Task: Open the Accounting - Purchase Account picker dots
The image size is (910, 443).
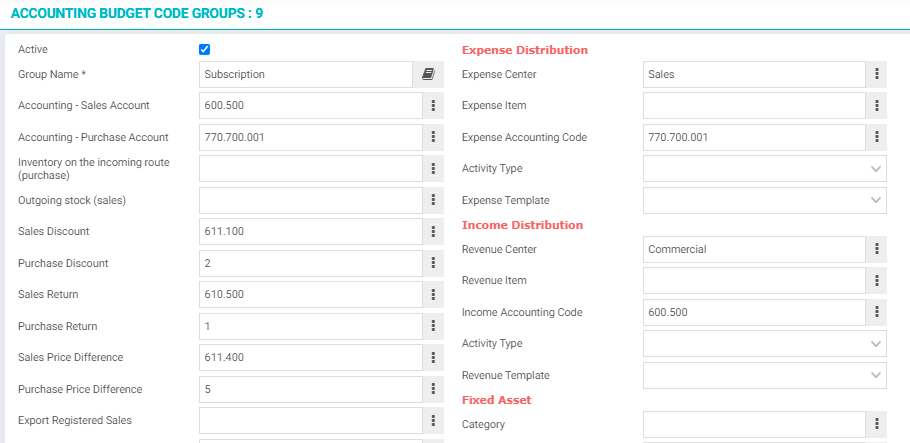Action: pyautogui.click(x=433, y=137)
